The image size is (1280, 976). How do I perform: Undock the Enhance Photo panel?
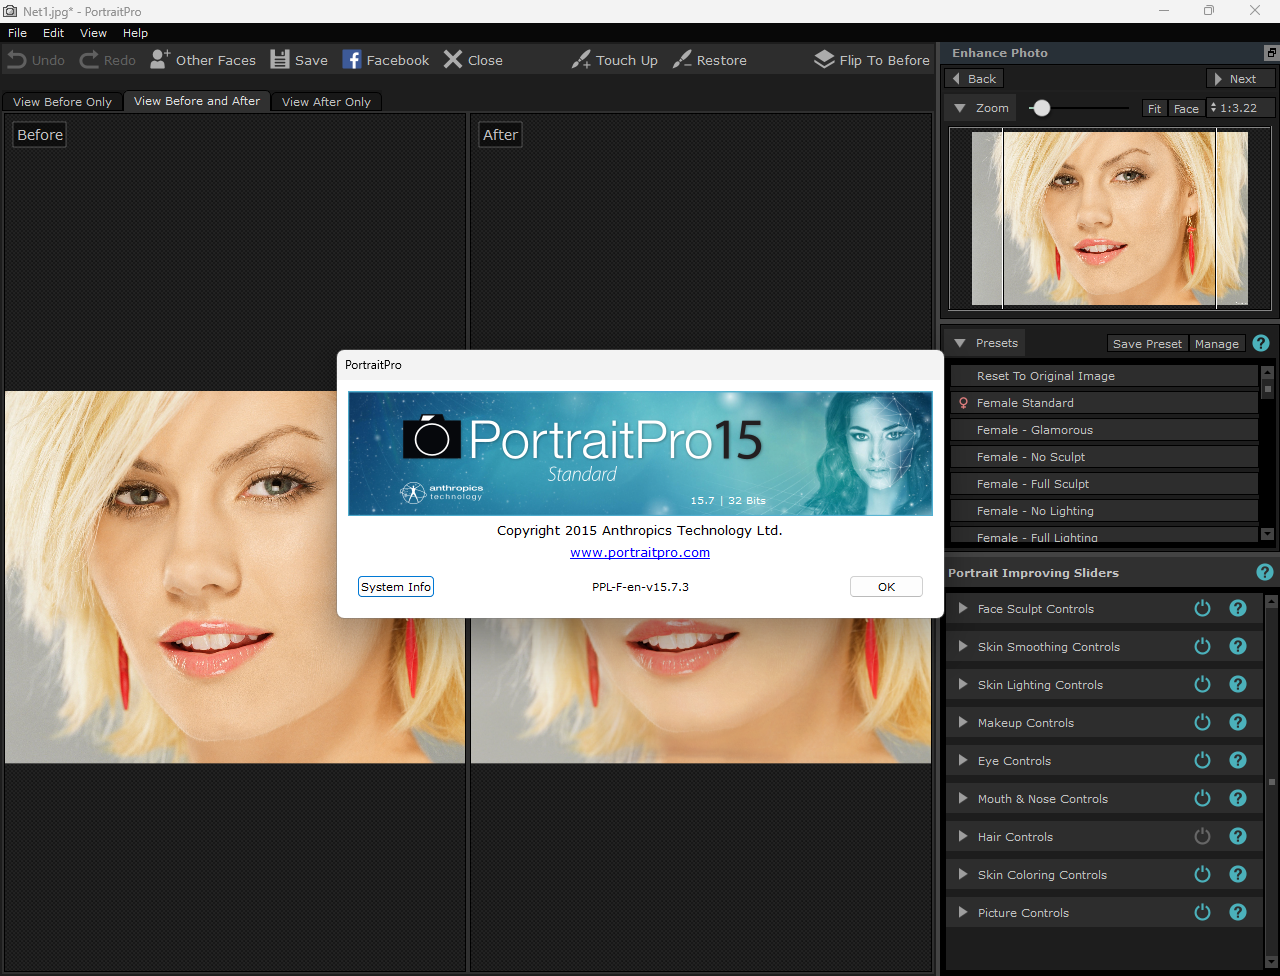pyautogui.click(x=1270, y=53)
